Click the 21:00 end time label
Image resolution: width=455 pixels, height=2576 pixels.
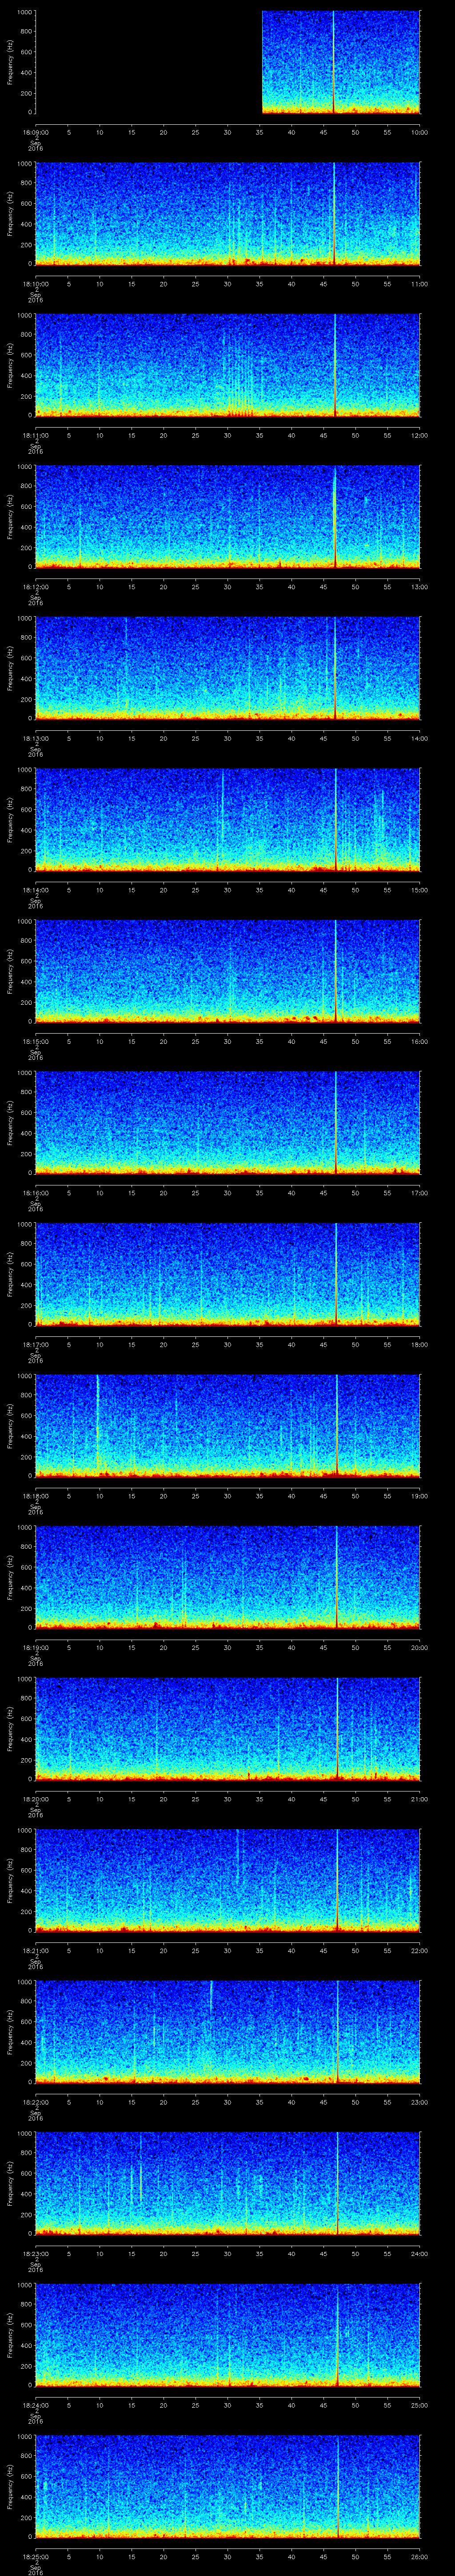pyautogui.click(x=419, y=1799)
